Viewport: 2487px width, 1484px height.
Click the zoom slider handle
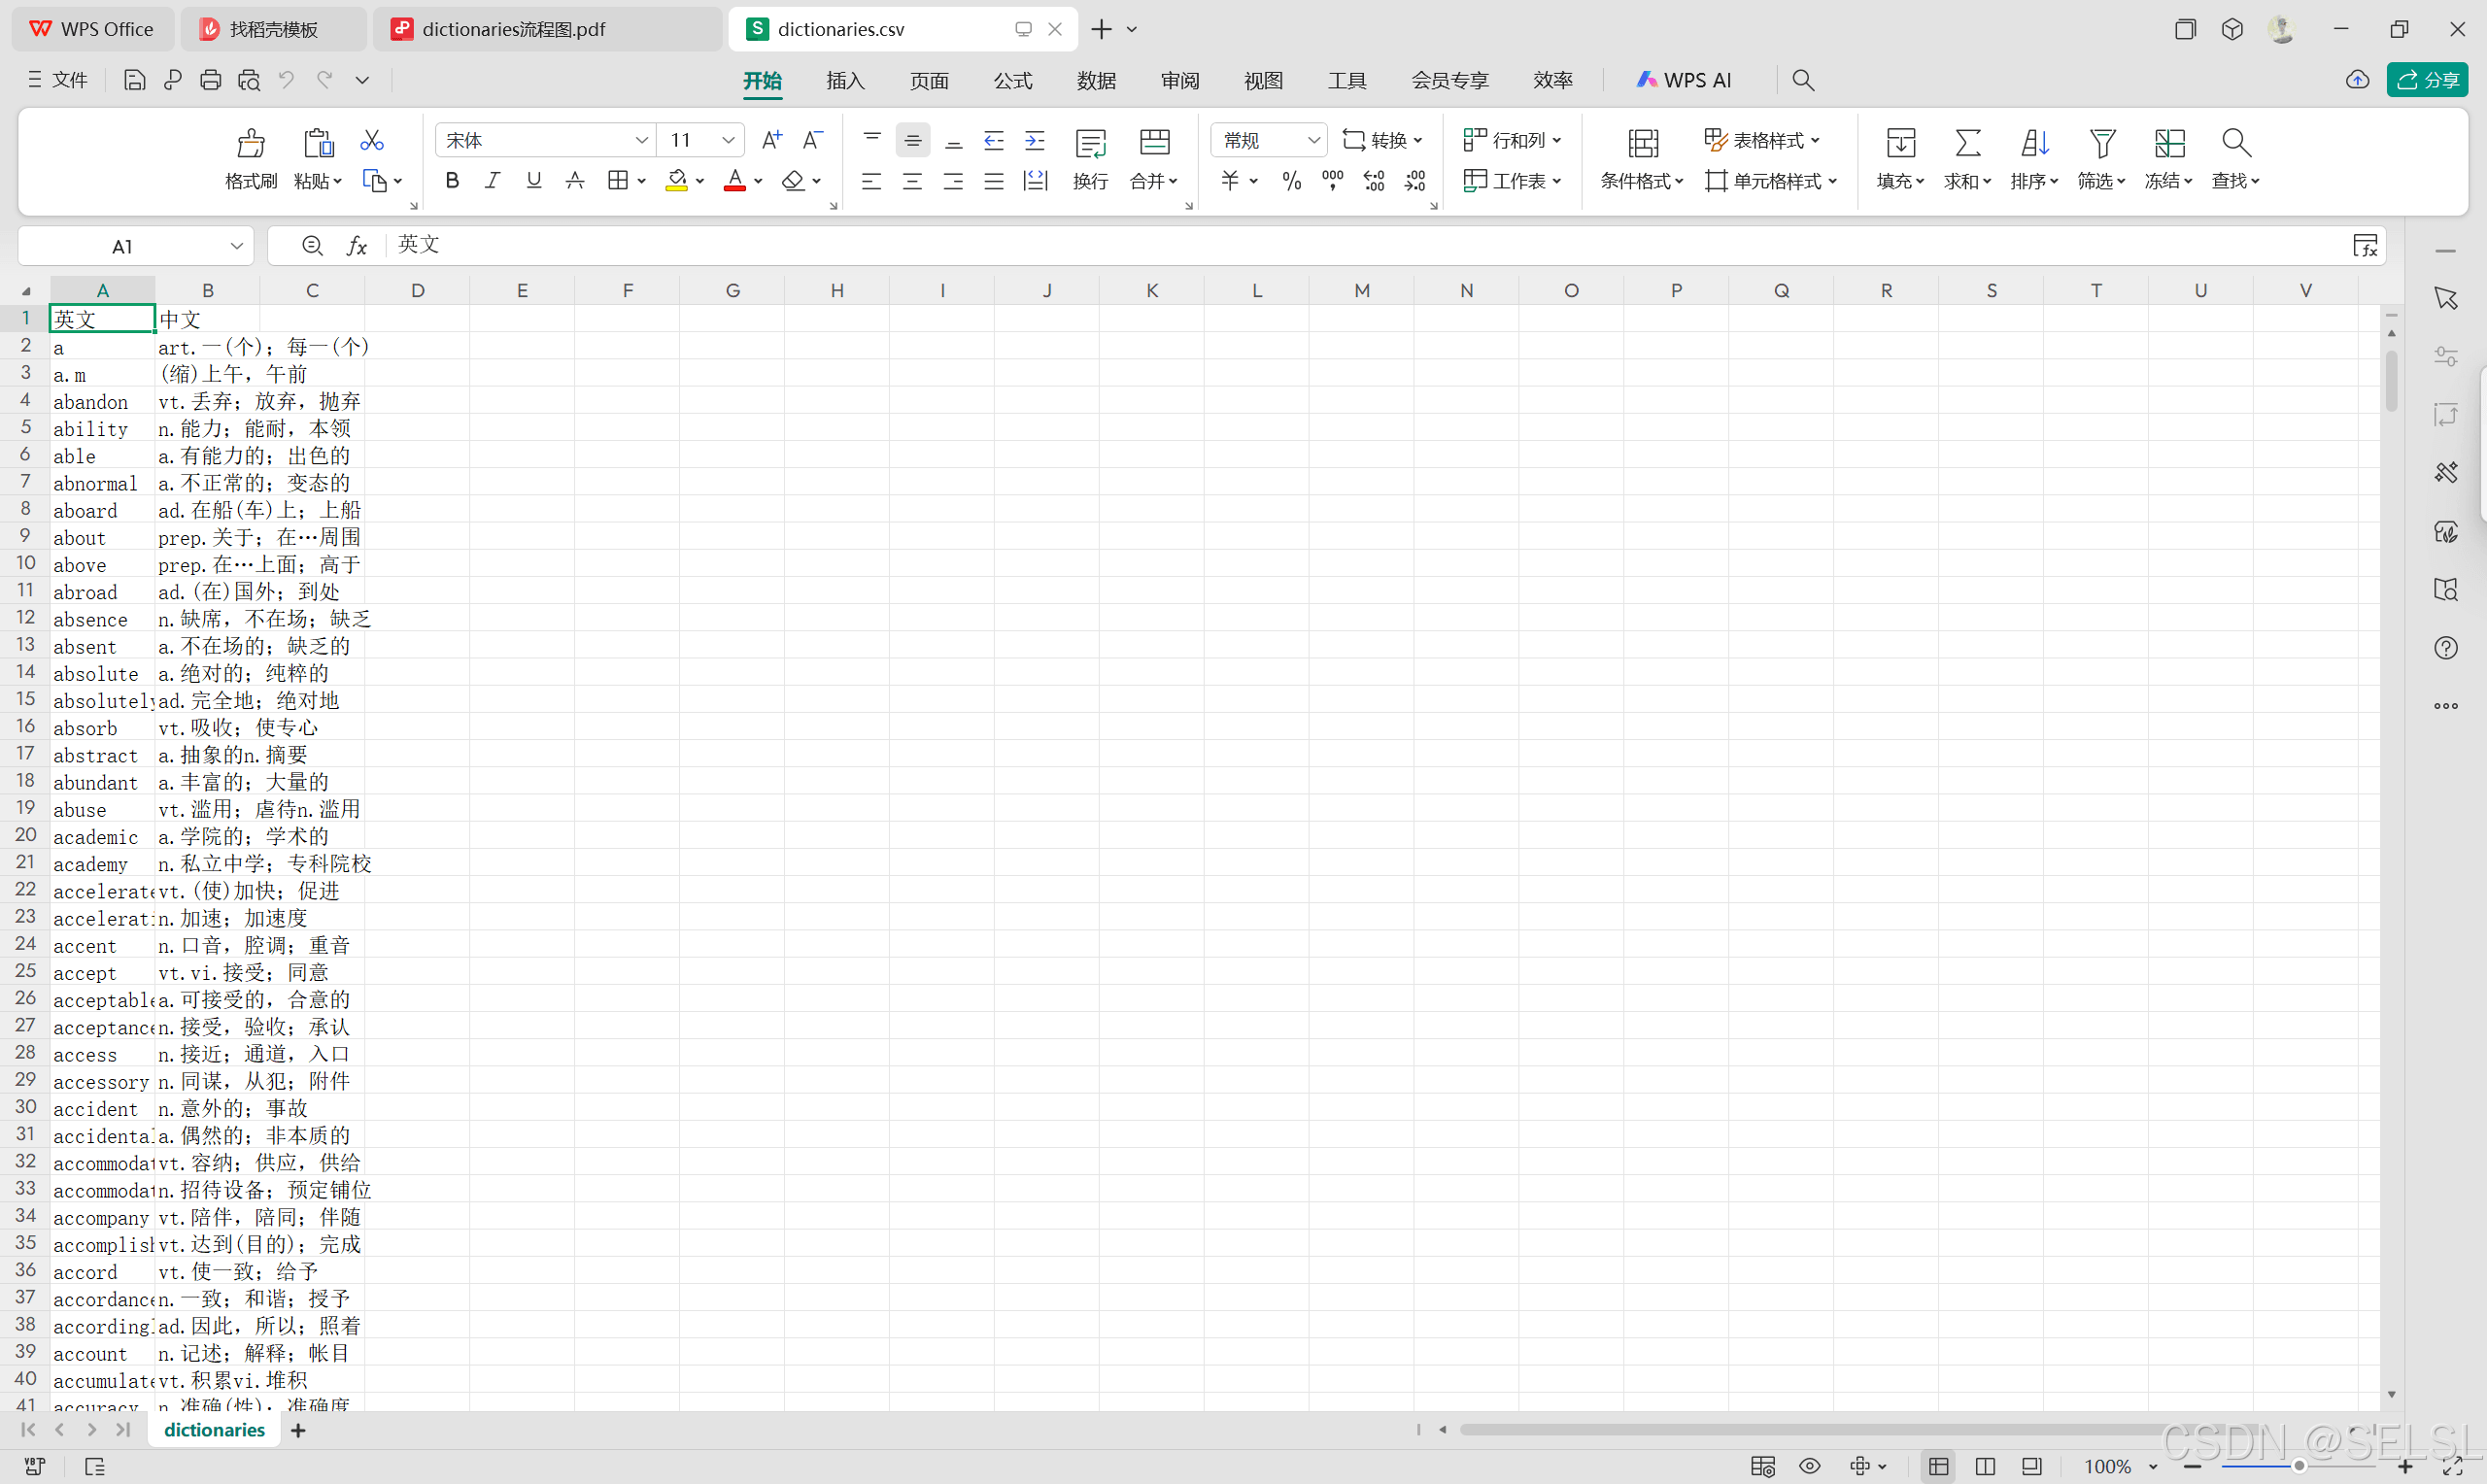2299,1466
